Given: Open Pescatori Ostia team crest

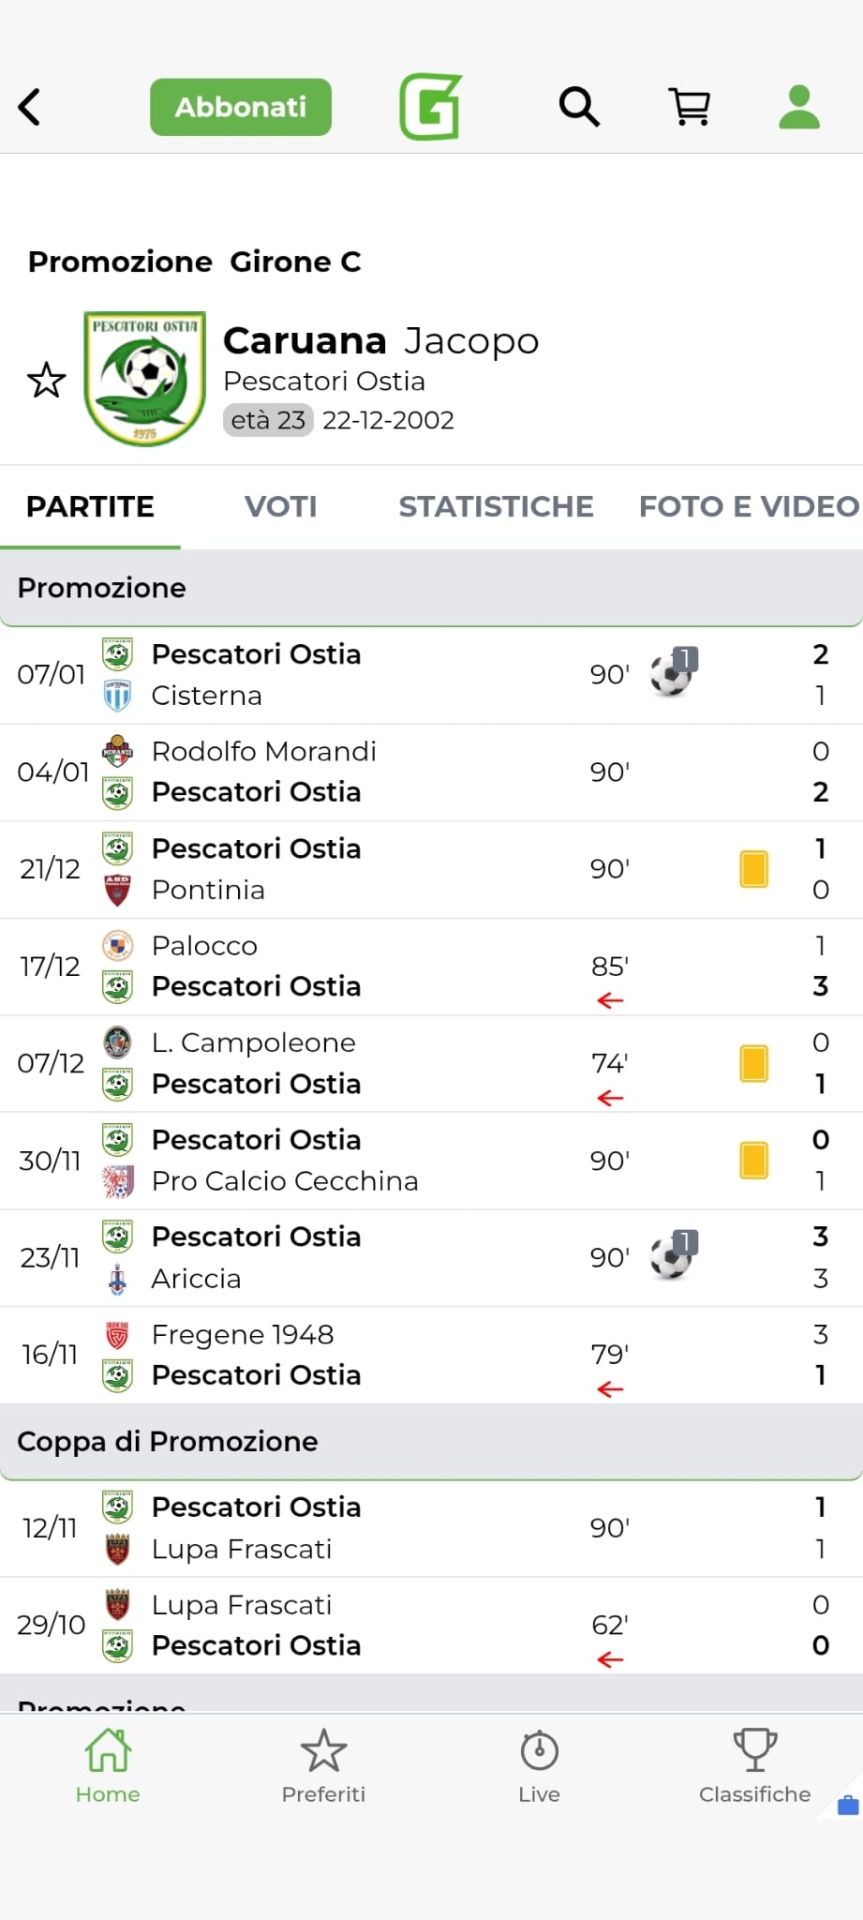Looking at the screenshot, I should point(145,379).
